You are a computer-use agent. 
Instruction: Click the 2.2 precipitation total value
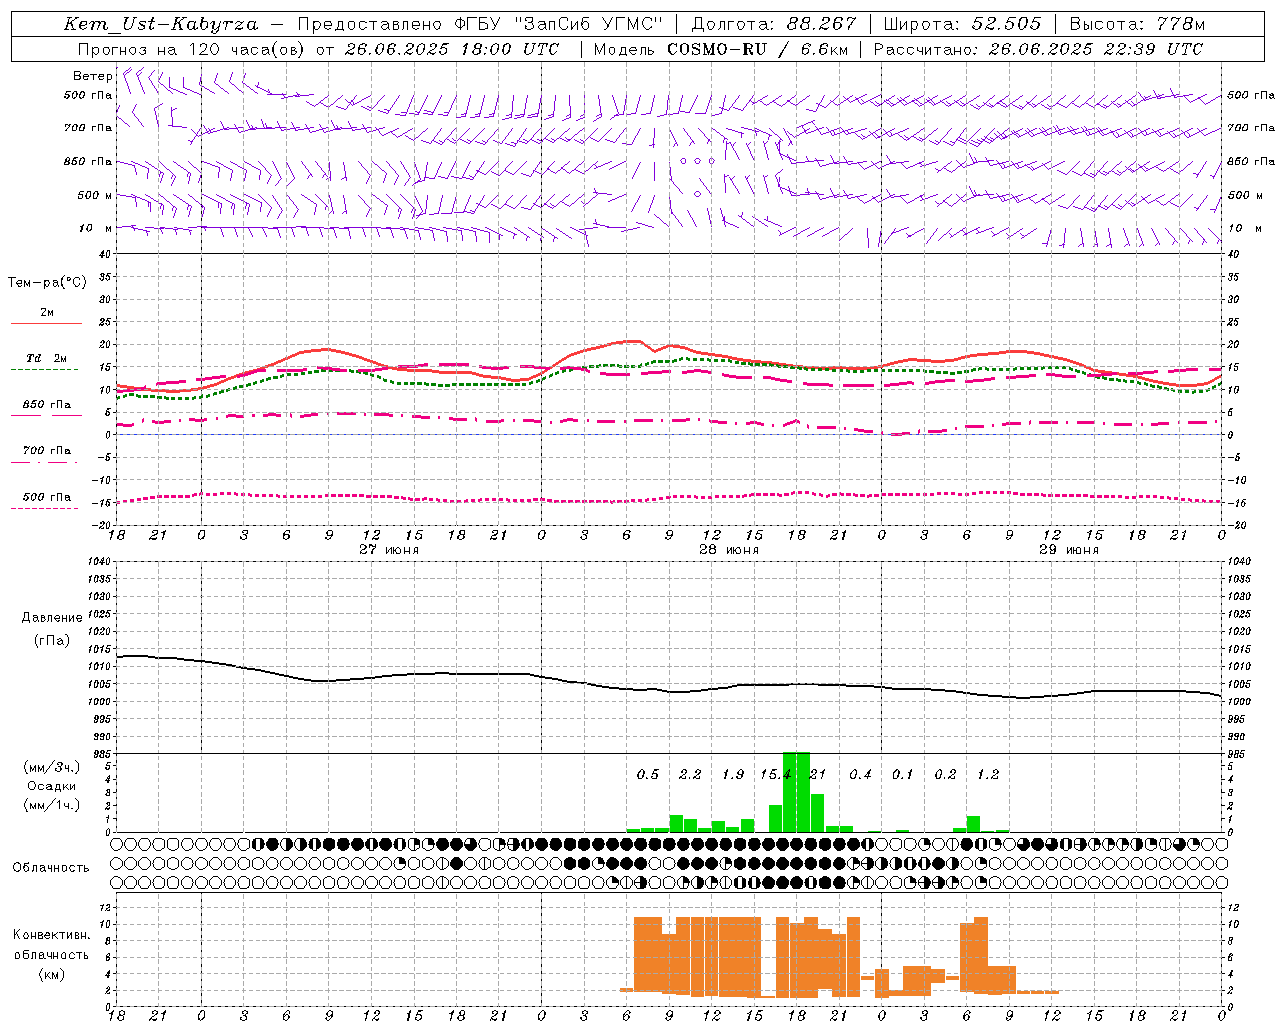[690, 775]
